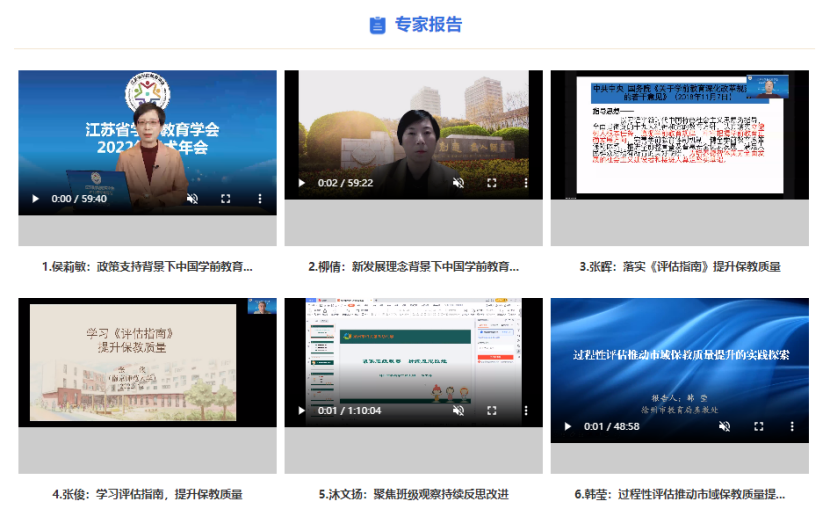830x516 pixels.
Task: Toggle mute on the 沐文扬 video
Action: 458,410
